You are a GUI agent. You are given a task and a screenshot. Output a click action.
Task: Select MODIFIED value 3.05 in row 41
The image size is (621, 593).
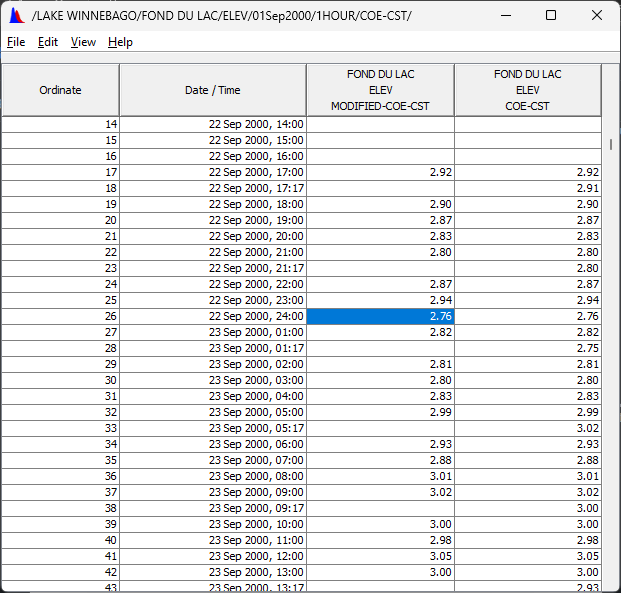[380, 556]
